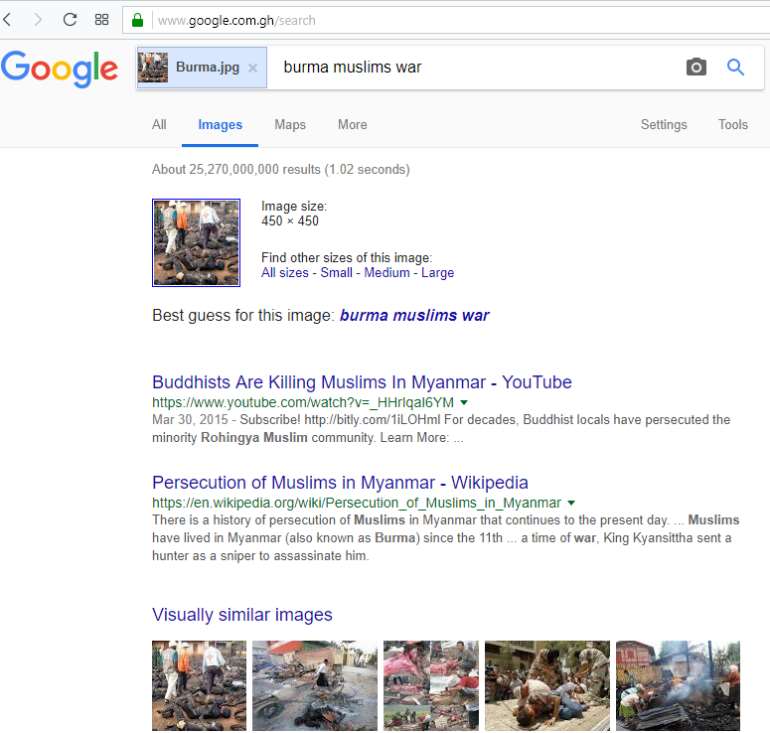Select the Images tab
This screenshot has width=770, height=733.
[220, 125]
